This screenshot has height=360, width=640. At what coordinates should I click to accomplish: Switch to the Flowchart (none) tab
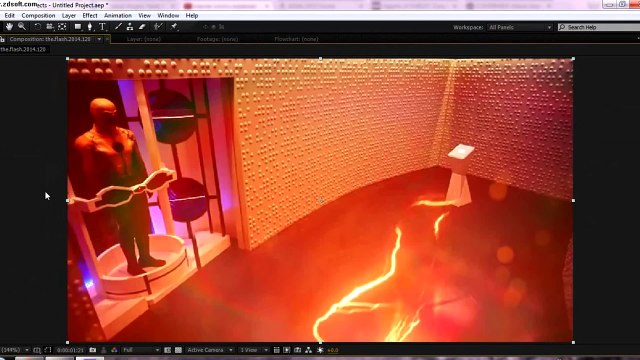tap(296, 39)
